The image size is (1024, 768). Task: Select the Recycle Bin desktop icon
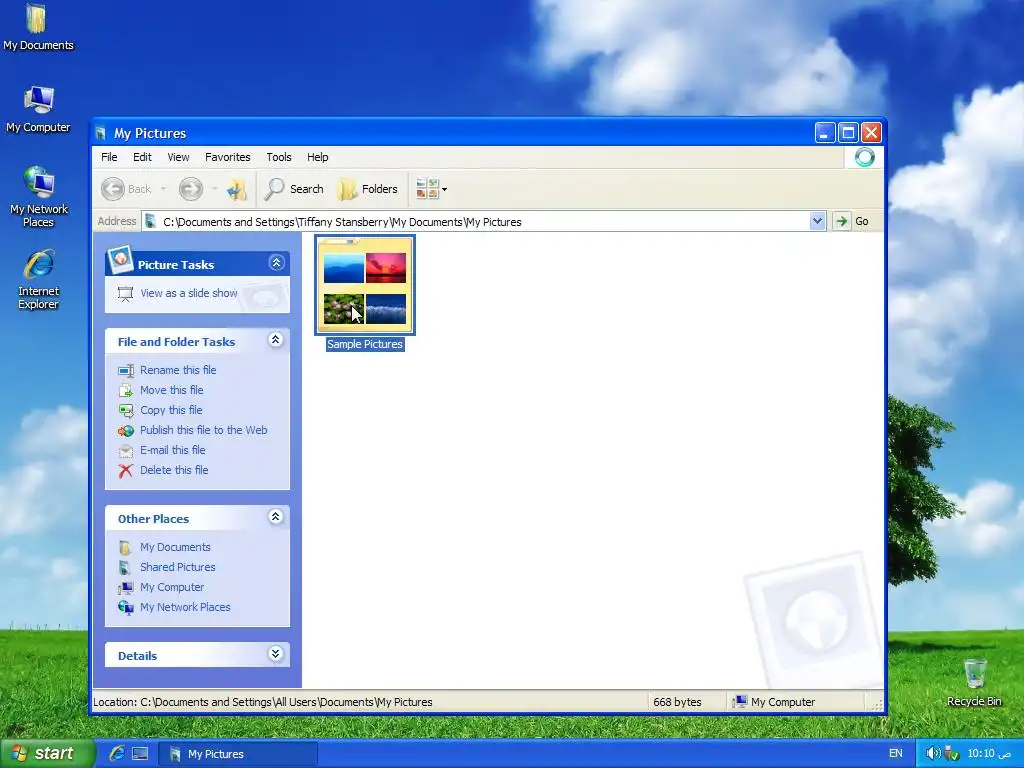[974, 682]
